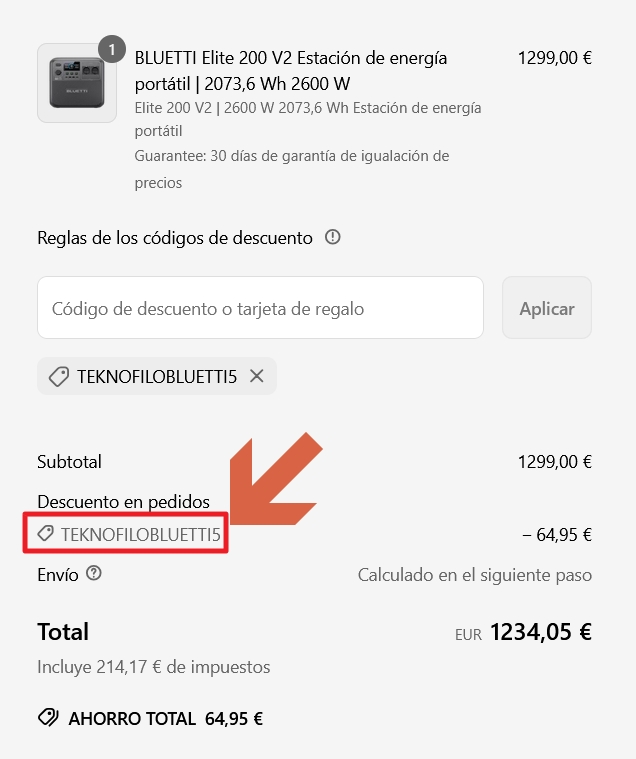This screenshot has height=759, width=636.
Task: Click the TEKNOFILOBLUETTI5 applied coupon chip
Action: (157, 376)
